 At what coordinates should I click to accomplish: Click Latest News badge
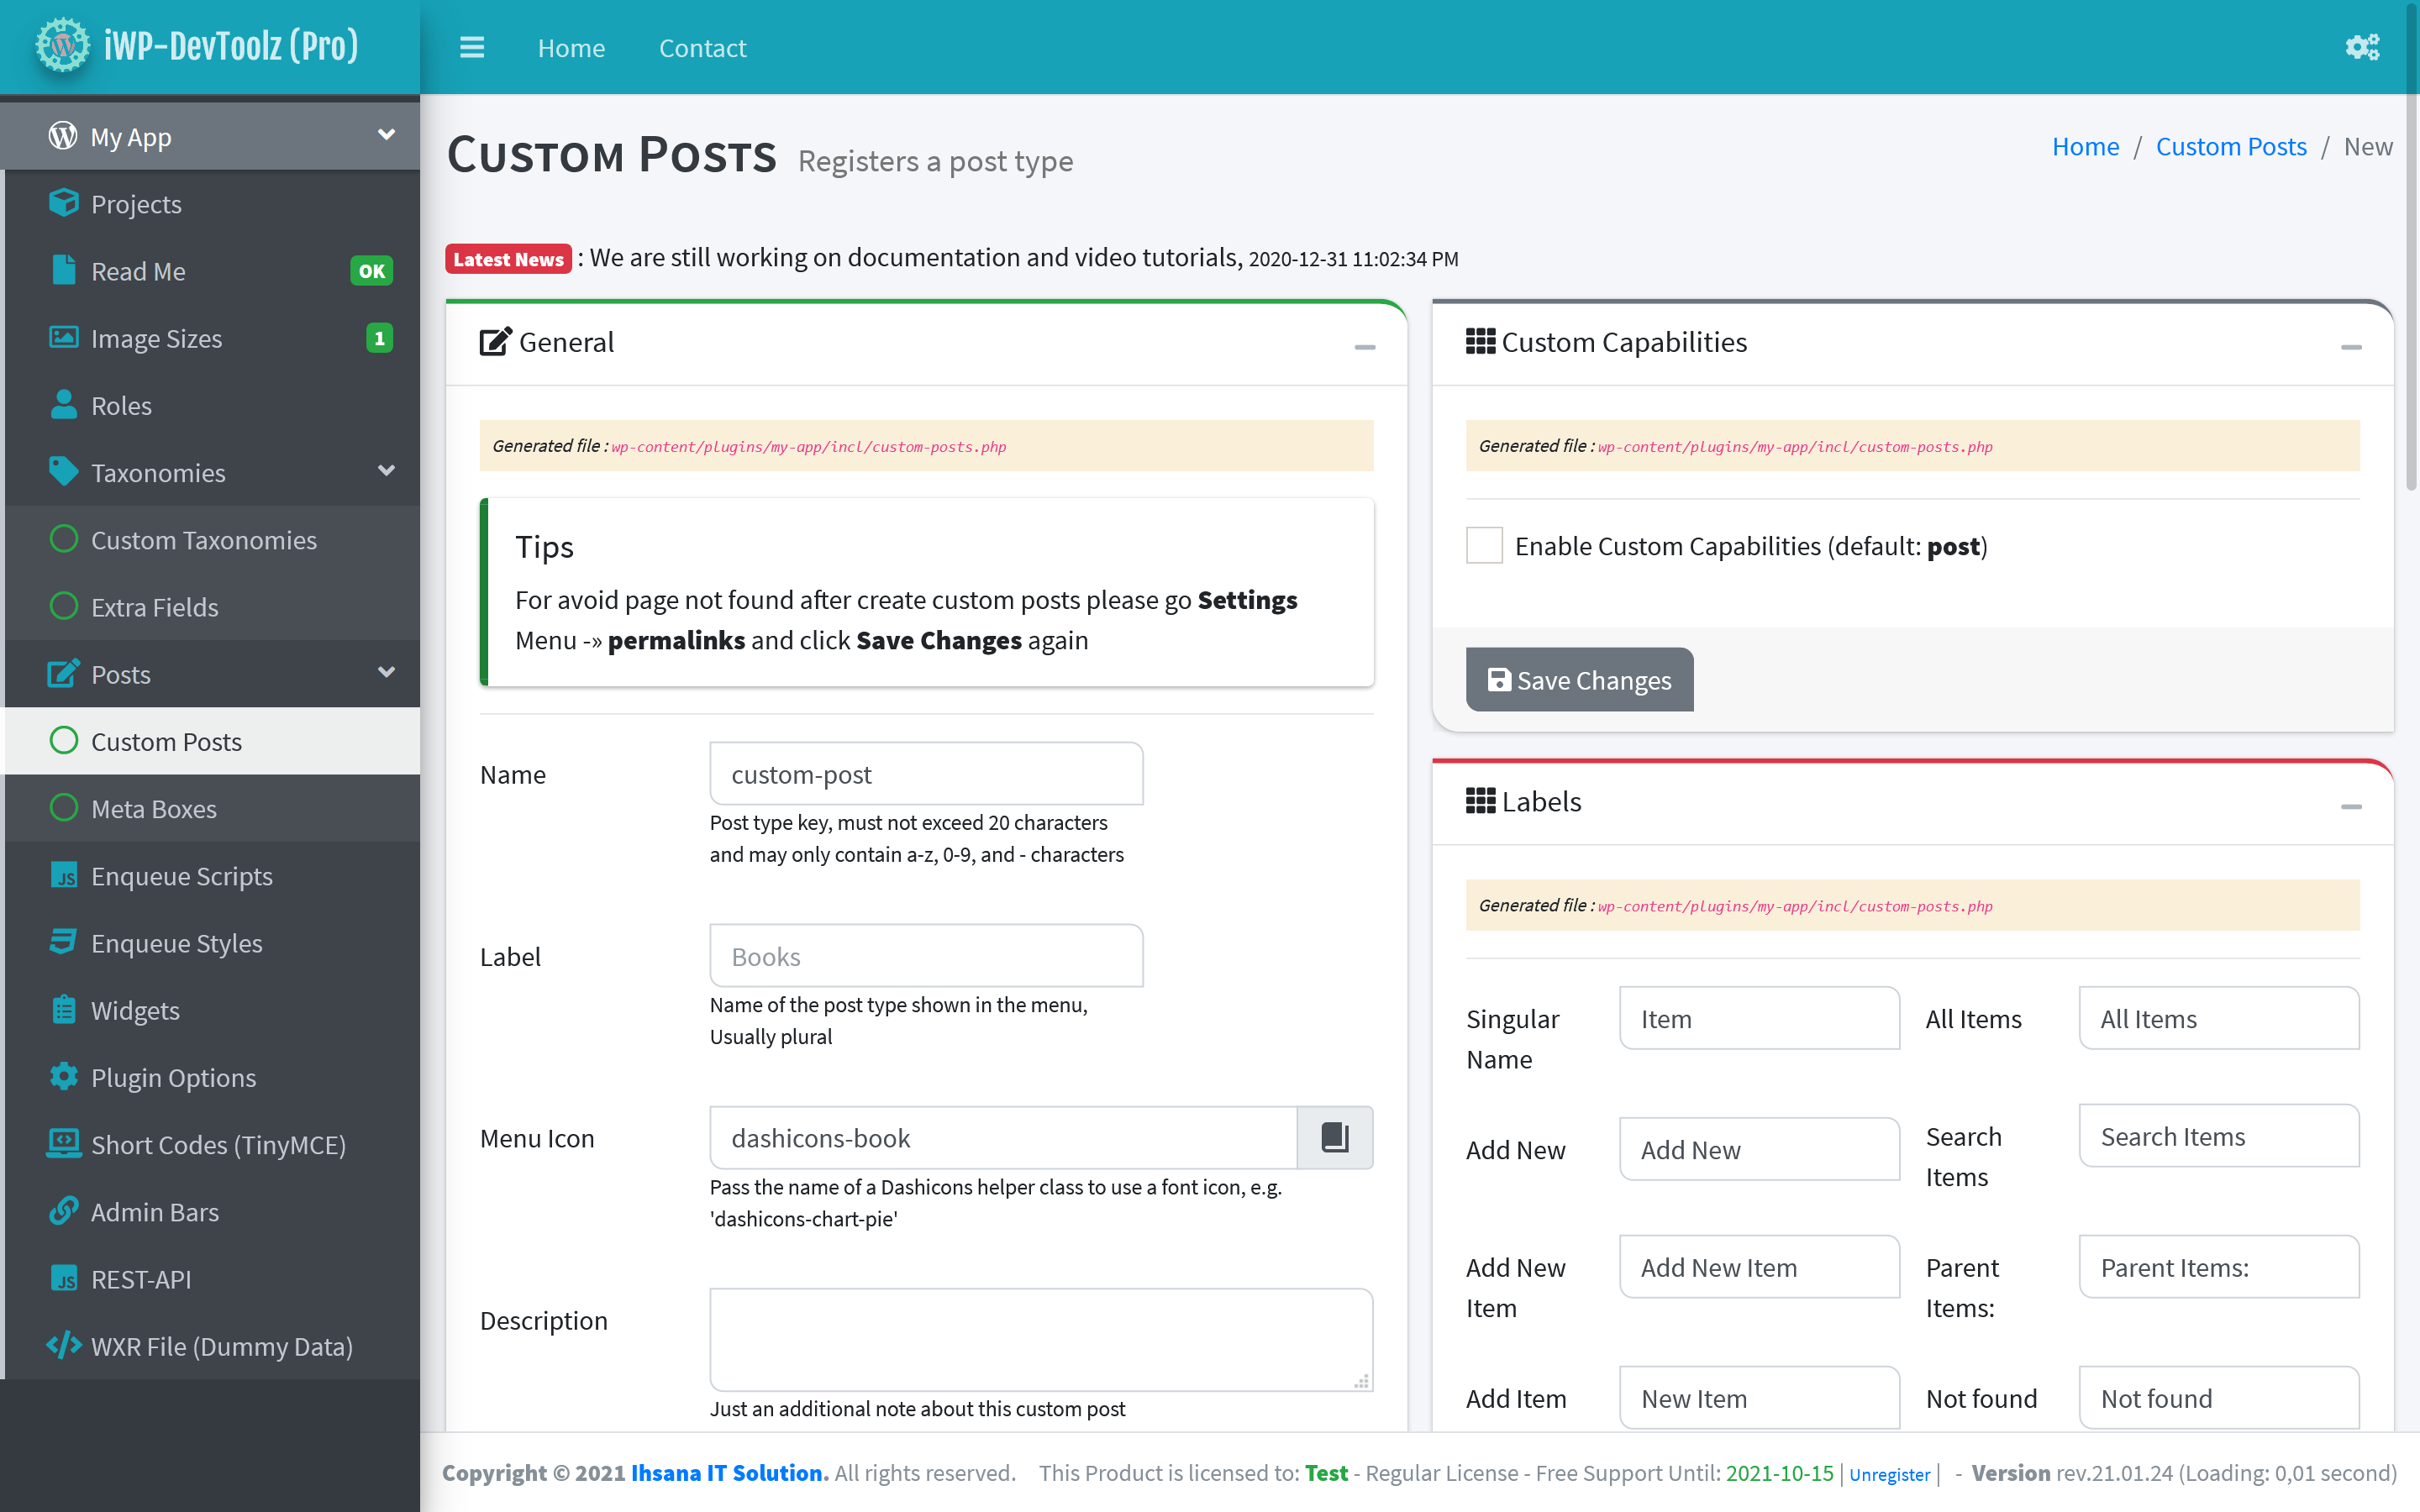click(x=508, y=259)
